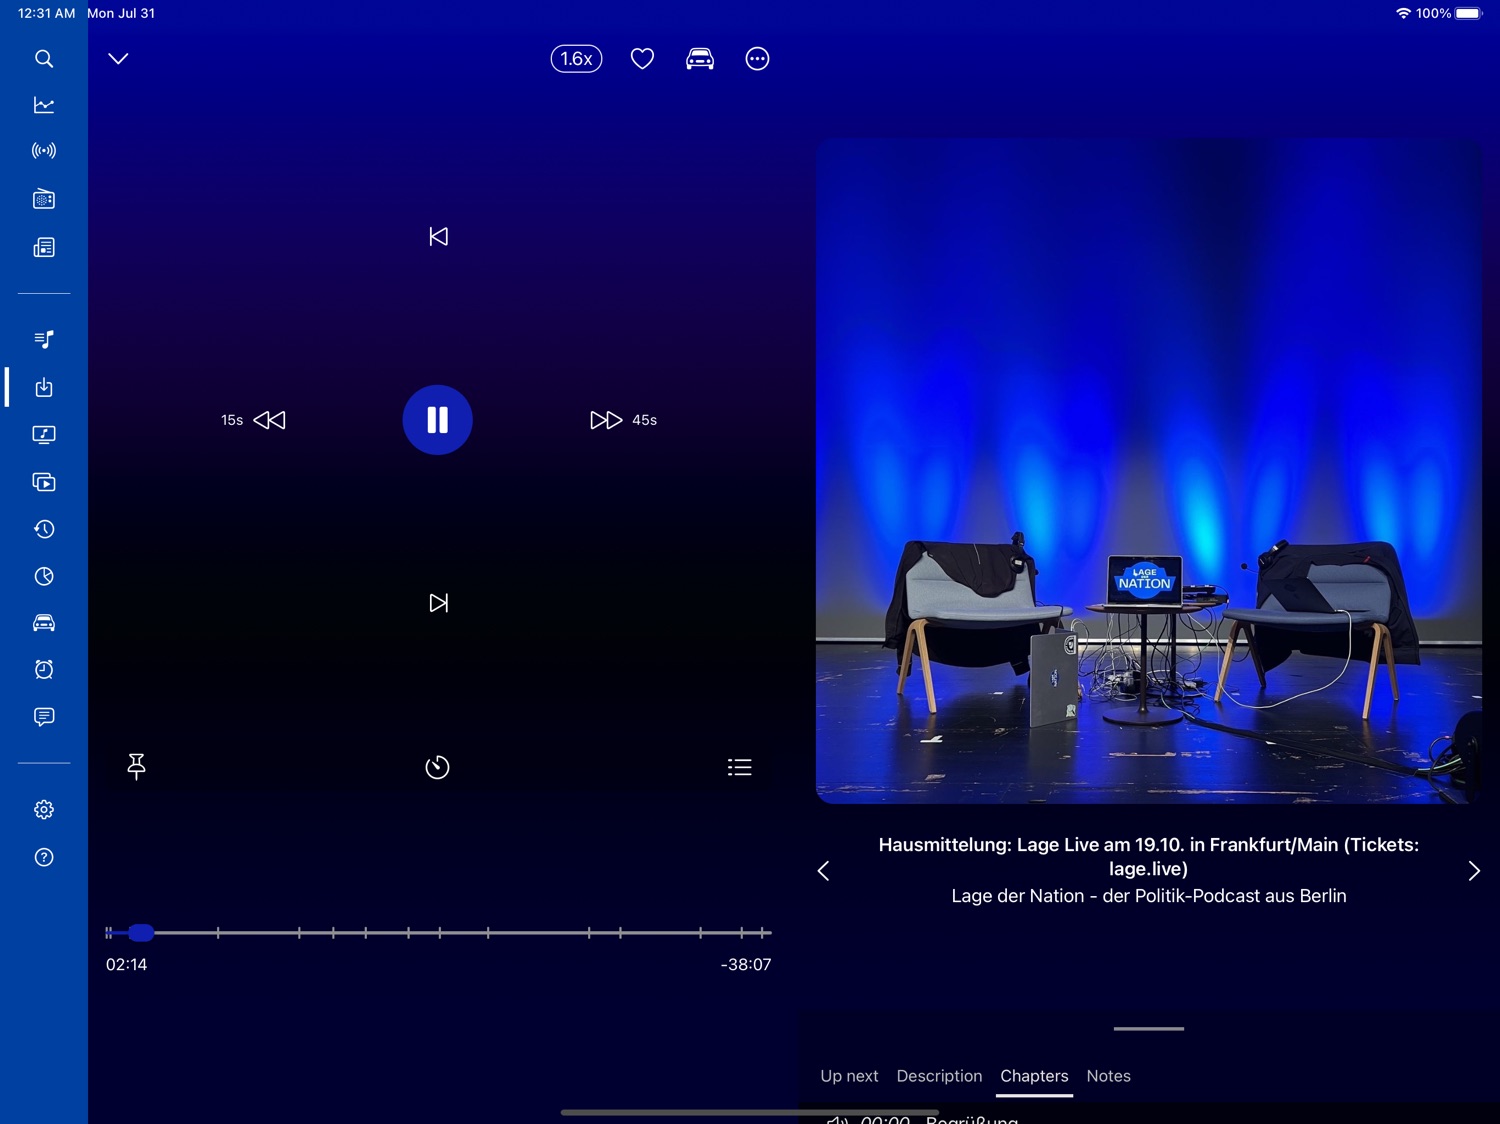Pause the episode playback

pyautogui.click(x=437, y=420)
